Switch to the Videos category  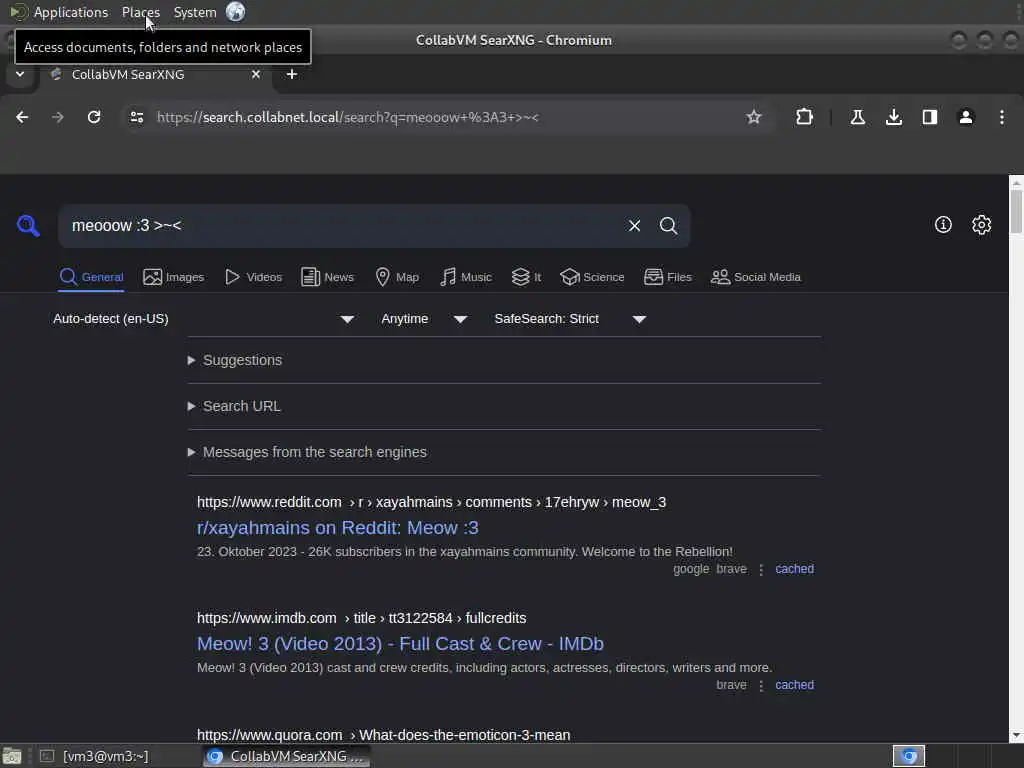pos(253,277)
